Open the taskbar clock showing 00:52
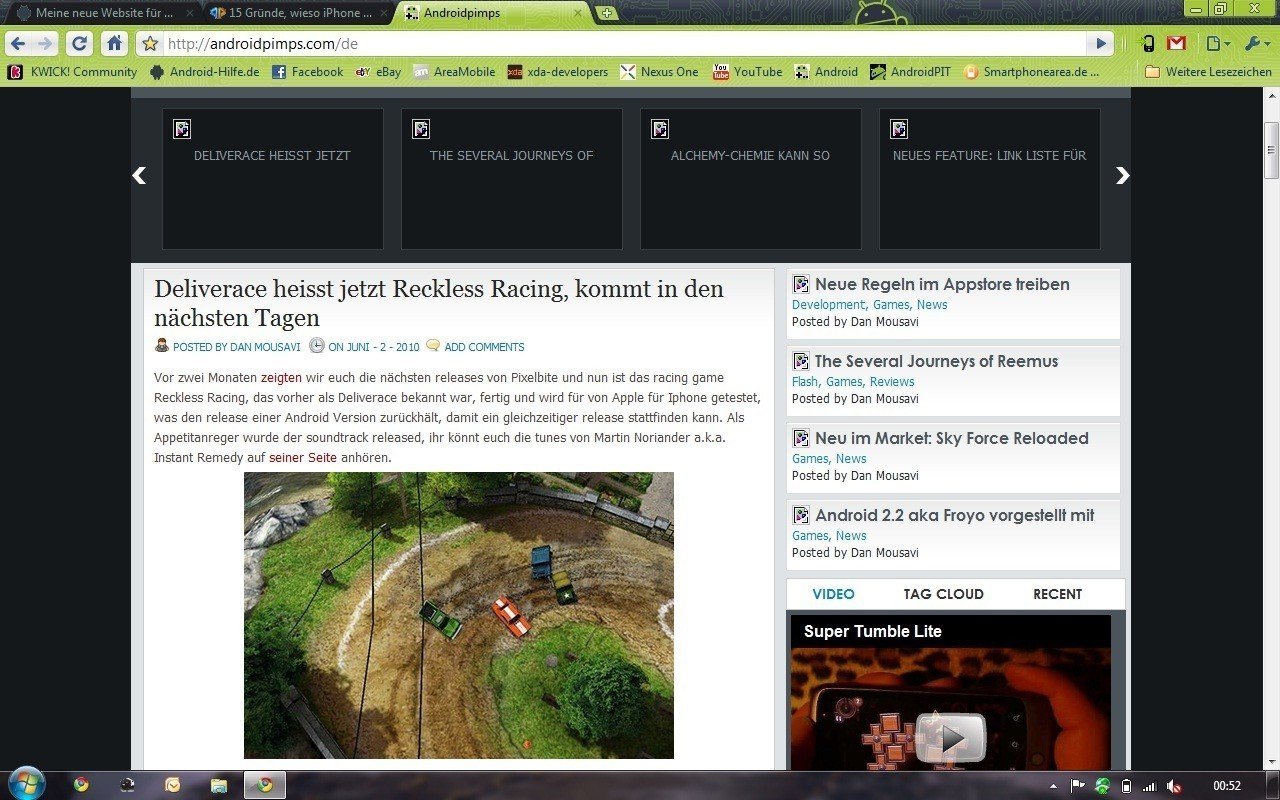This screenshot has width=1280, height=800. point(1226,786)
